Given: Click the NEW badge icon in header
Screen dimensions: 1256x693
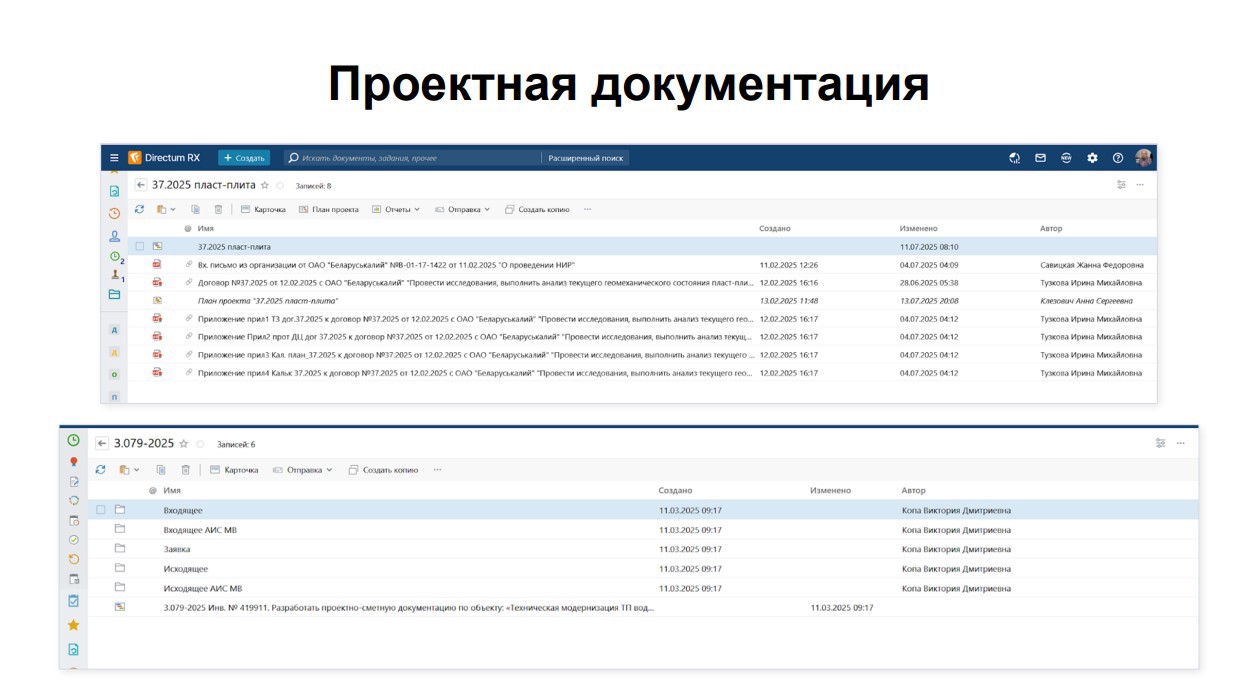Looking at the screenshot, I should pos(1066,158).
